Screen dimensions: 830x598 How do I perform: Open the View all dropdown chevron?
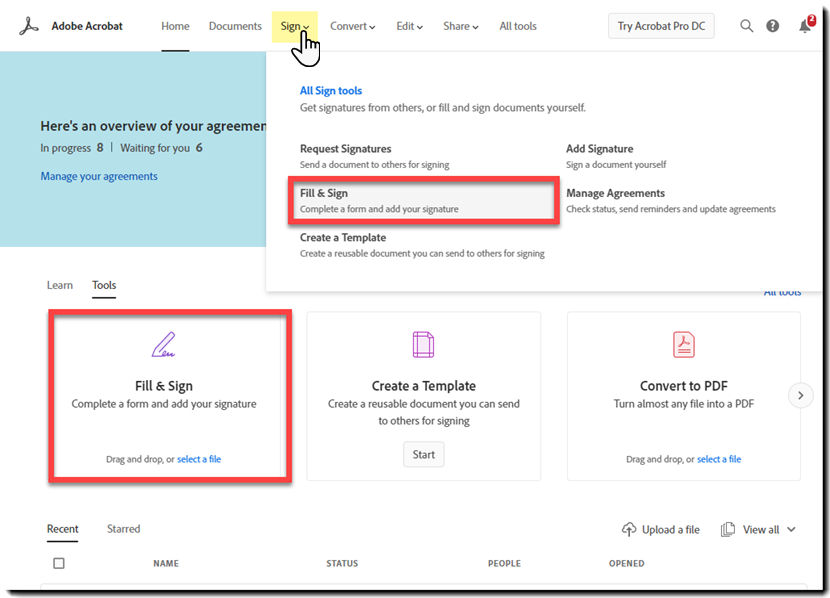791,529
